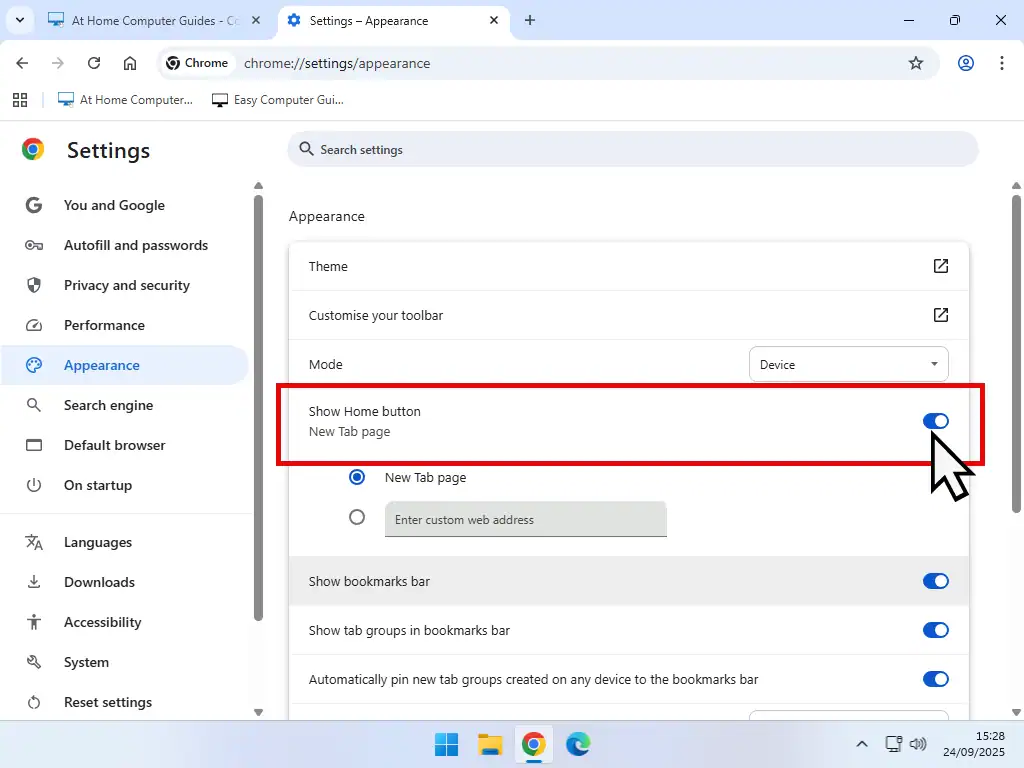Screen dimensions: 1024x768
Task: Open the Easy Computer Guides bookmark
Action: 278,100
